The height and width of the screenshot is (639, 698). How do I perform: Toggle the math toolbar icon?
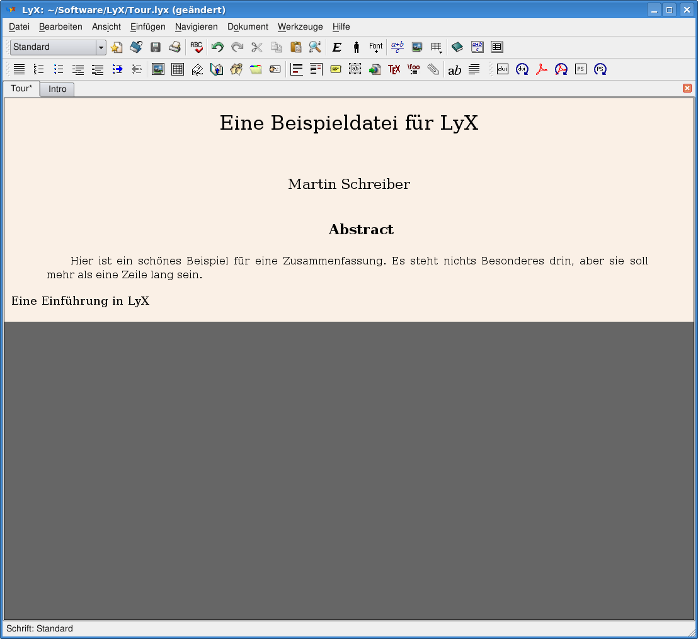point(477,47)
